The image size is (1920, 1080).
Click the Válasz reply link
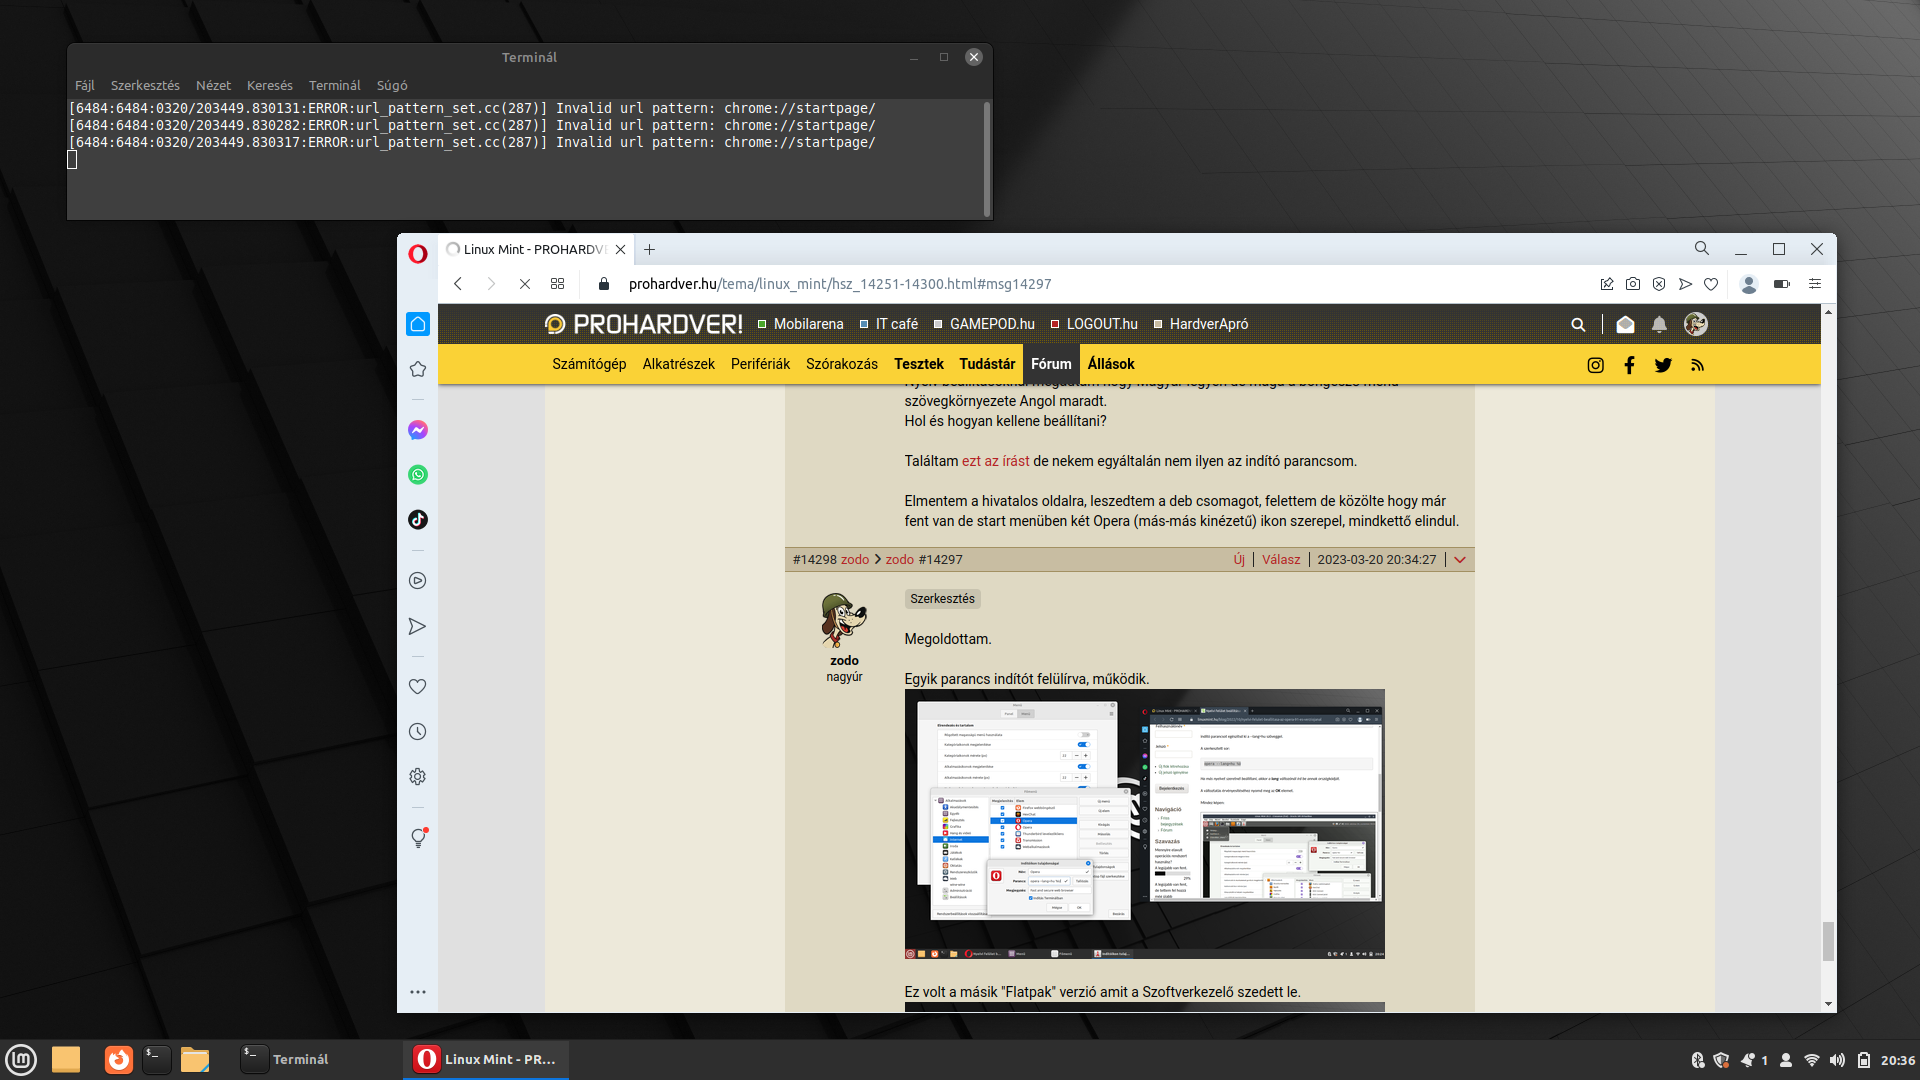1281,560
